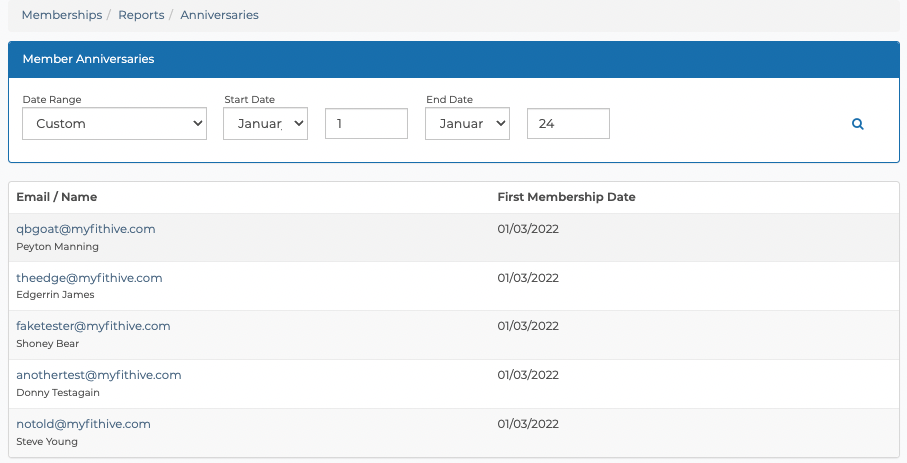
Task: Select the Steve Young name text
Action: tap(47, 442)
